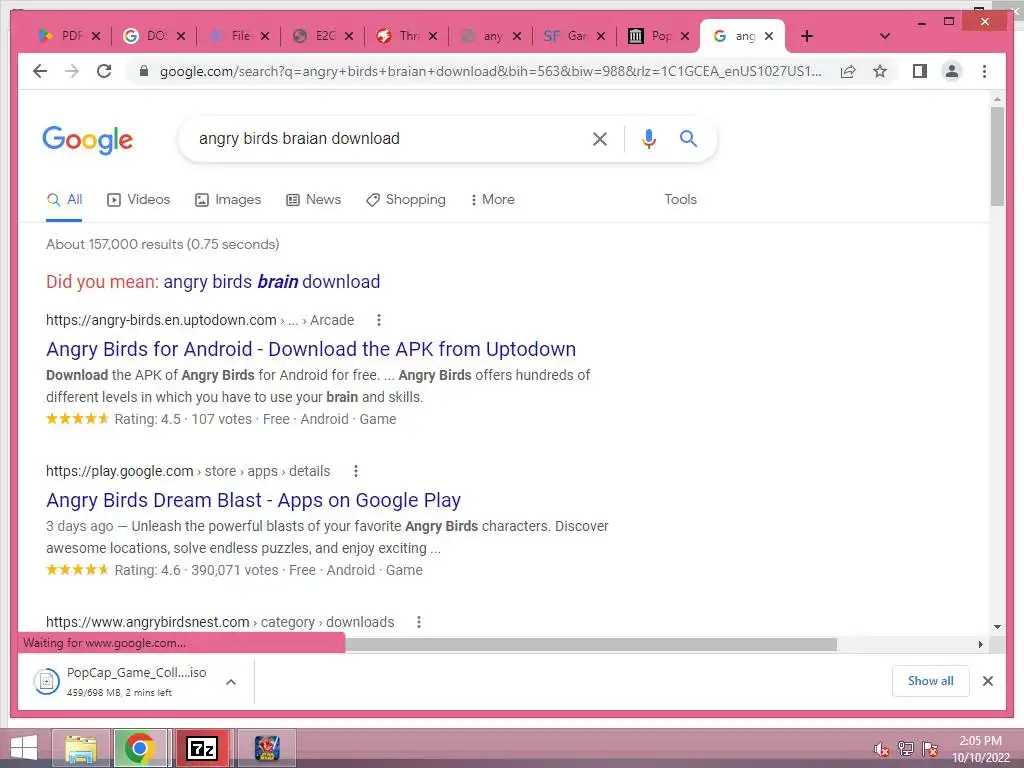This screenshot has height=768, width=1024.
Task: Click the scroll right arrow
Action: coord(980,645)
